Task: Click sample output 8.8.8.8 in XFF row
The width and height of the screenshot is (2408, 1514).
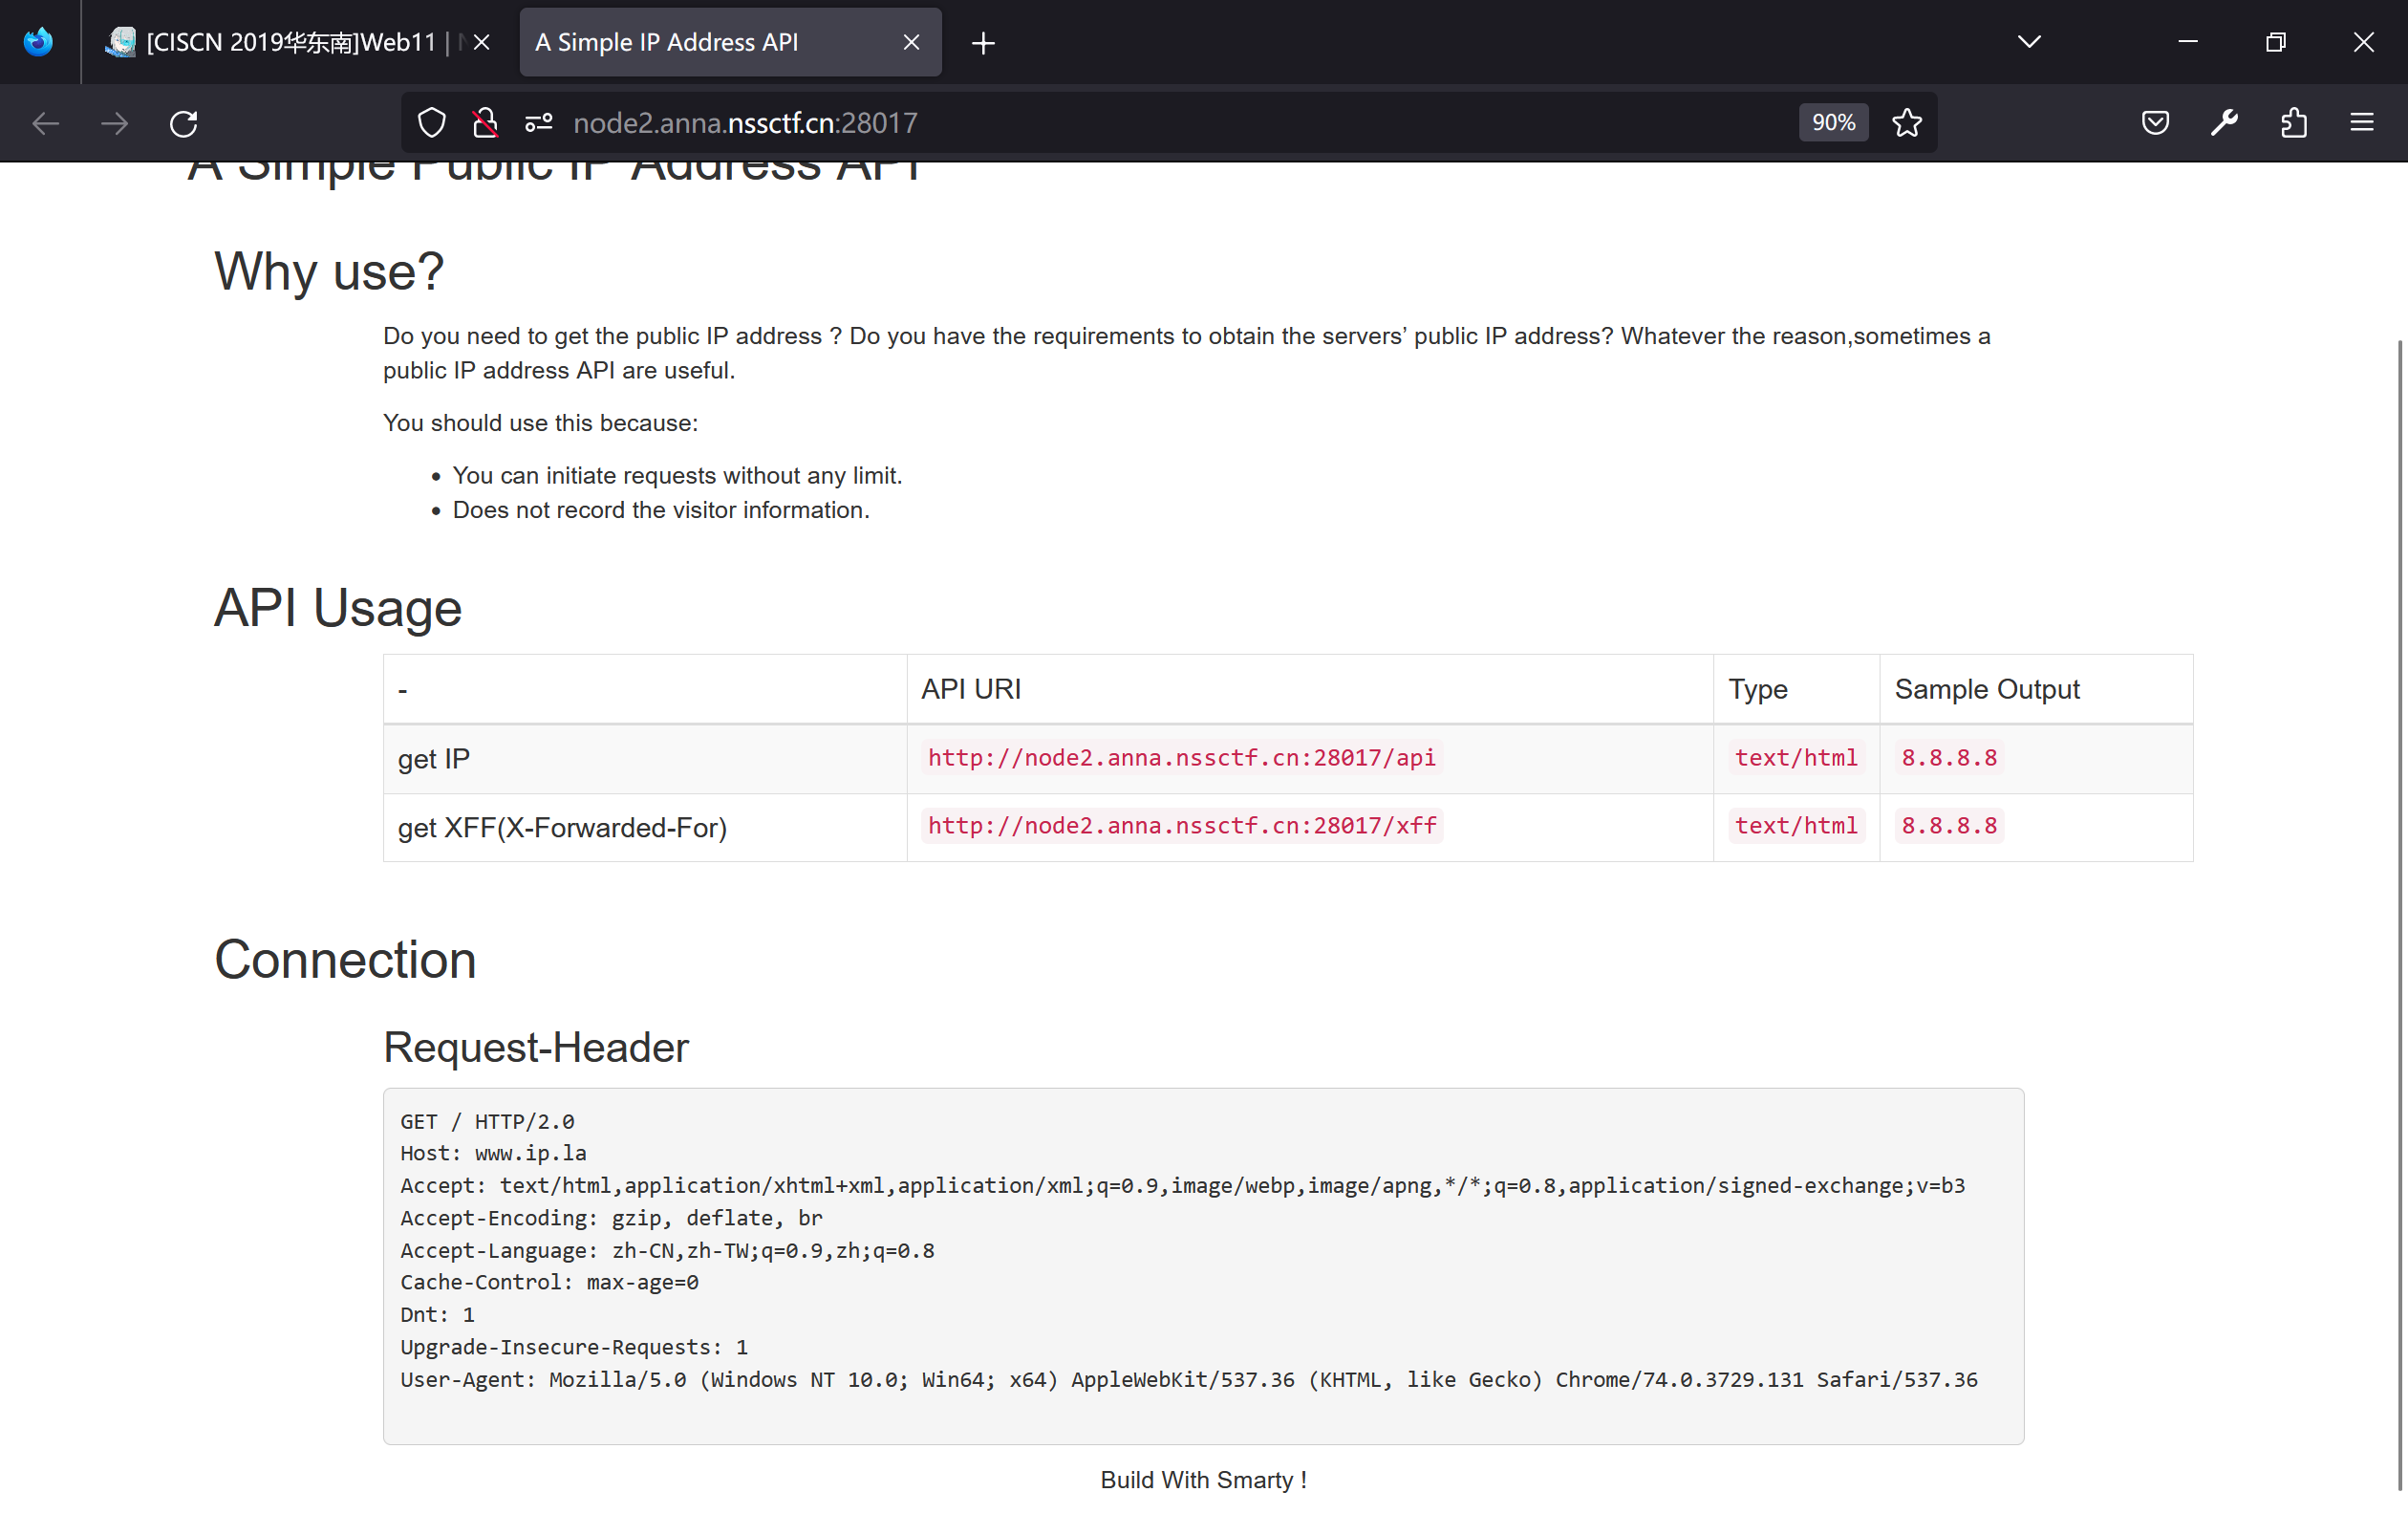Action: pyautogui.click(x=1949, y=826)
